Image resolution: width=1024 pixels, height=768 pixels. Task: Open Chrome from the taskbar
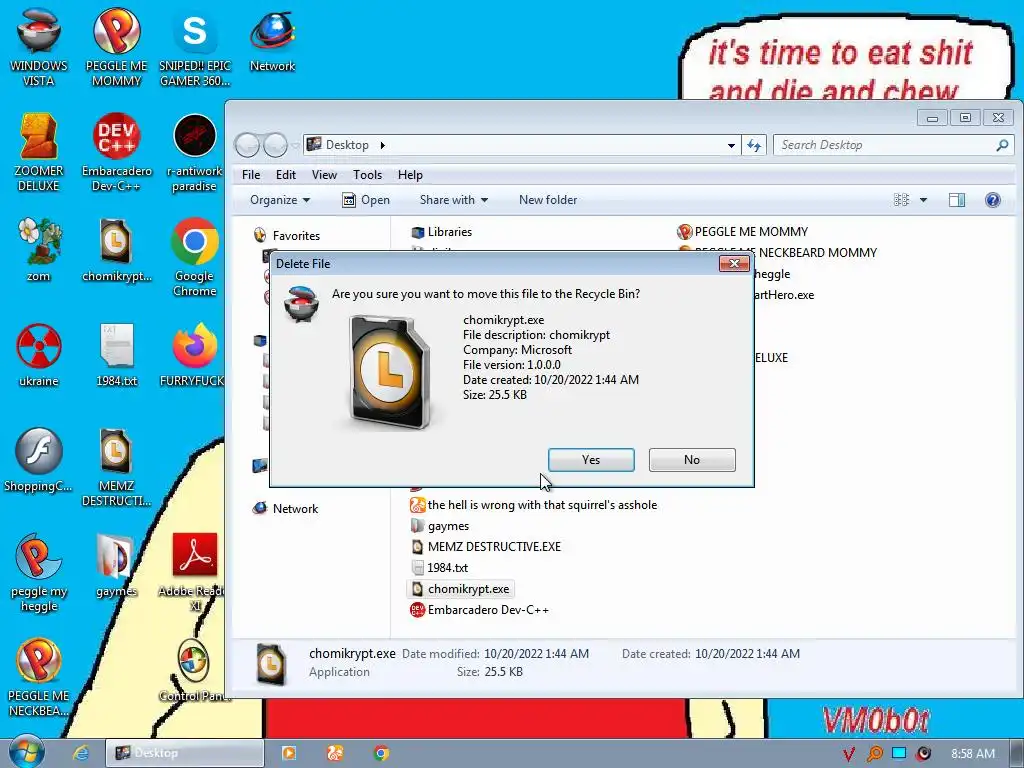click(x=381, y=753)
